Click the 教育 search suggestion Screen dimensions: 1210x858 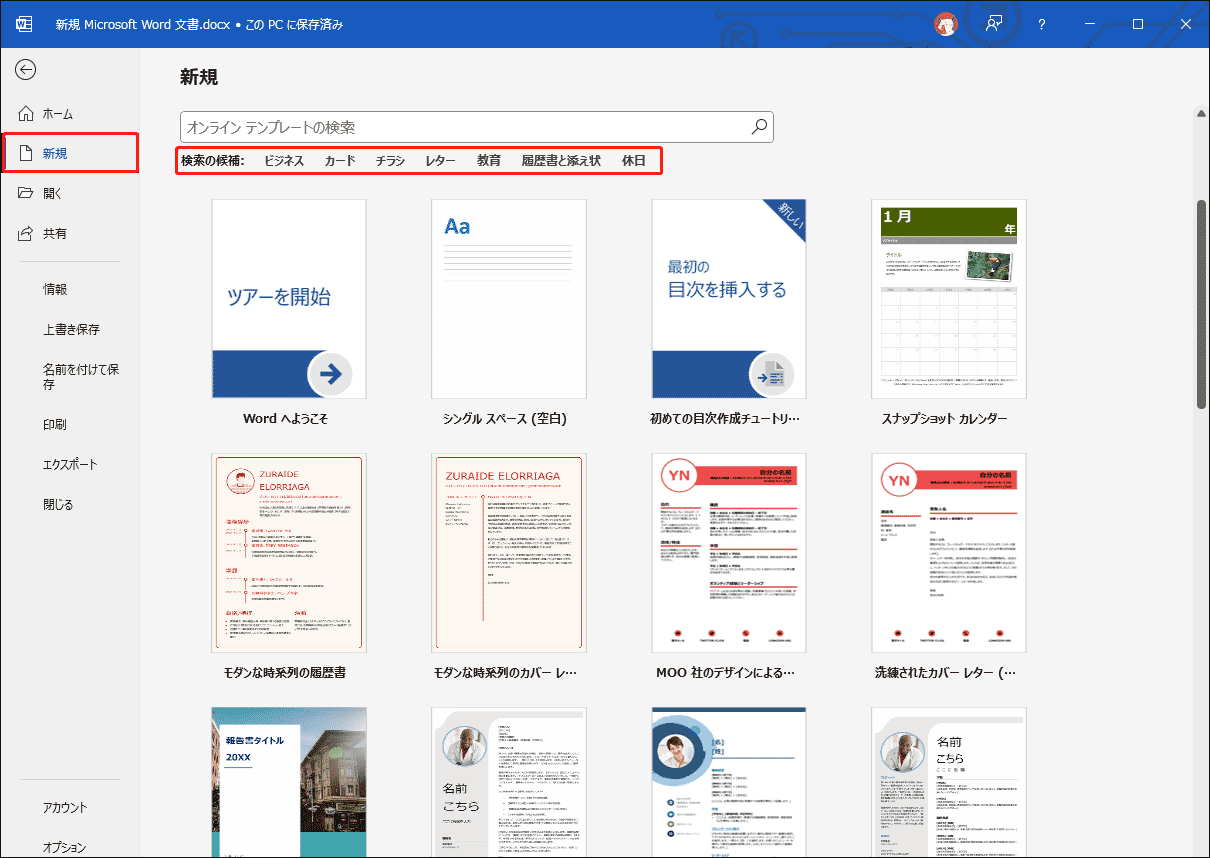[x=489, y=160]
